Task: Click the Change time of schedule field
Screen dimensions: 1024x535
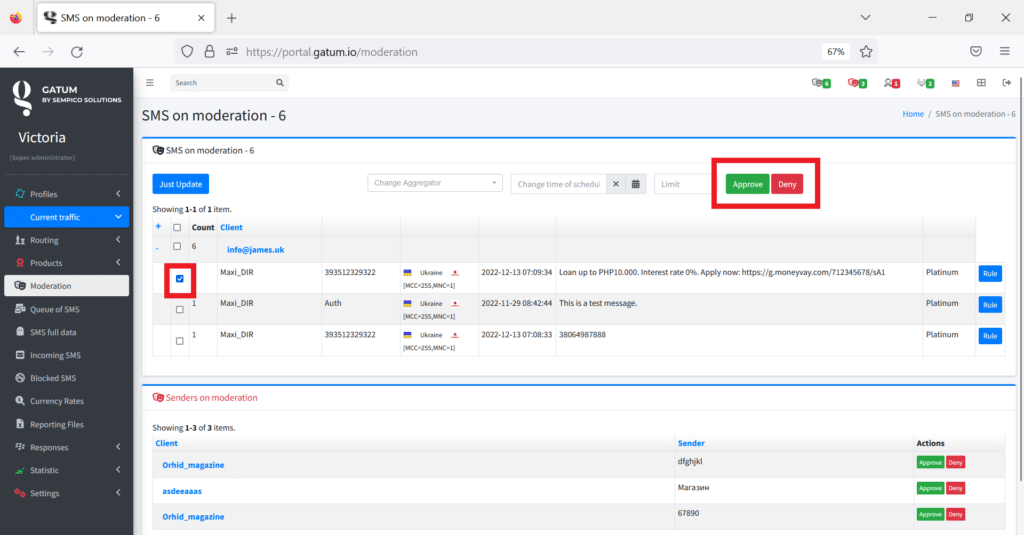Action: (559, 184)
